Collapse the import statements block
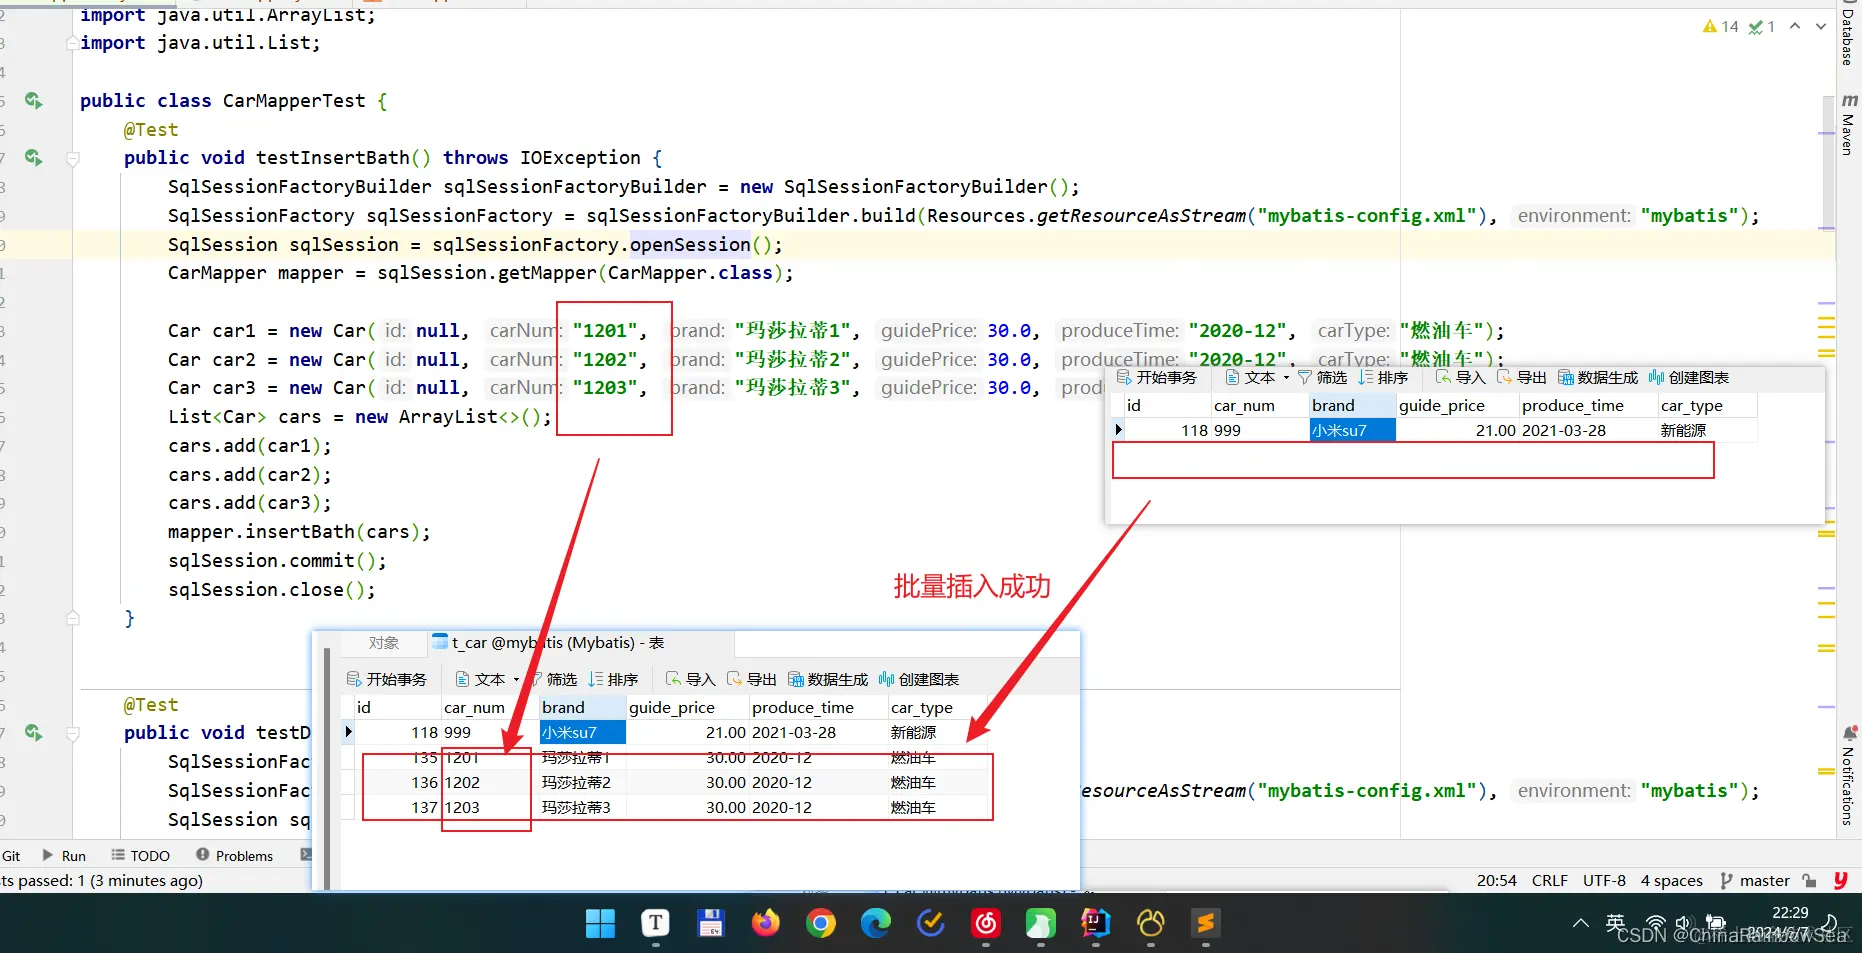The width and height of the screenshot is (1862, 953). click(73, 43)
